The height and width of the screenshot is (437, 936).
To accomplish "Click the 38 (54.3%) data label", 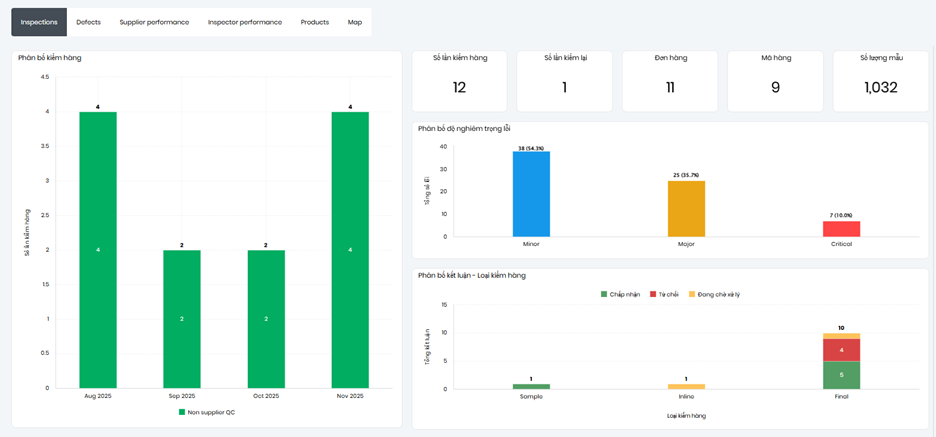I will pos(531,148).
